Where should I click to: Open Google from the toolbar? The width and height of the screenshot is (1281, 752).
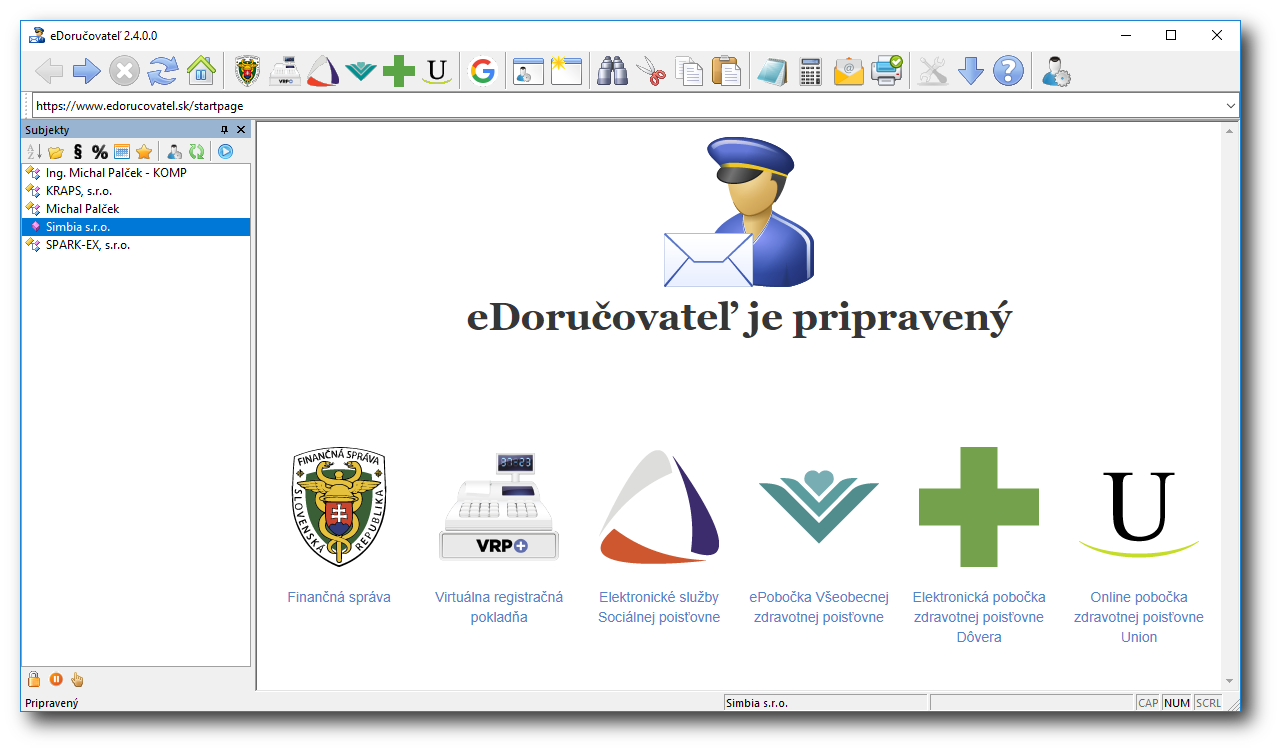coord(482,71)
